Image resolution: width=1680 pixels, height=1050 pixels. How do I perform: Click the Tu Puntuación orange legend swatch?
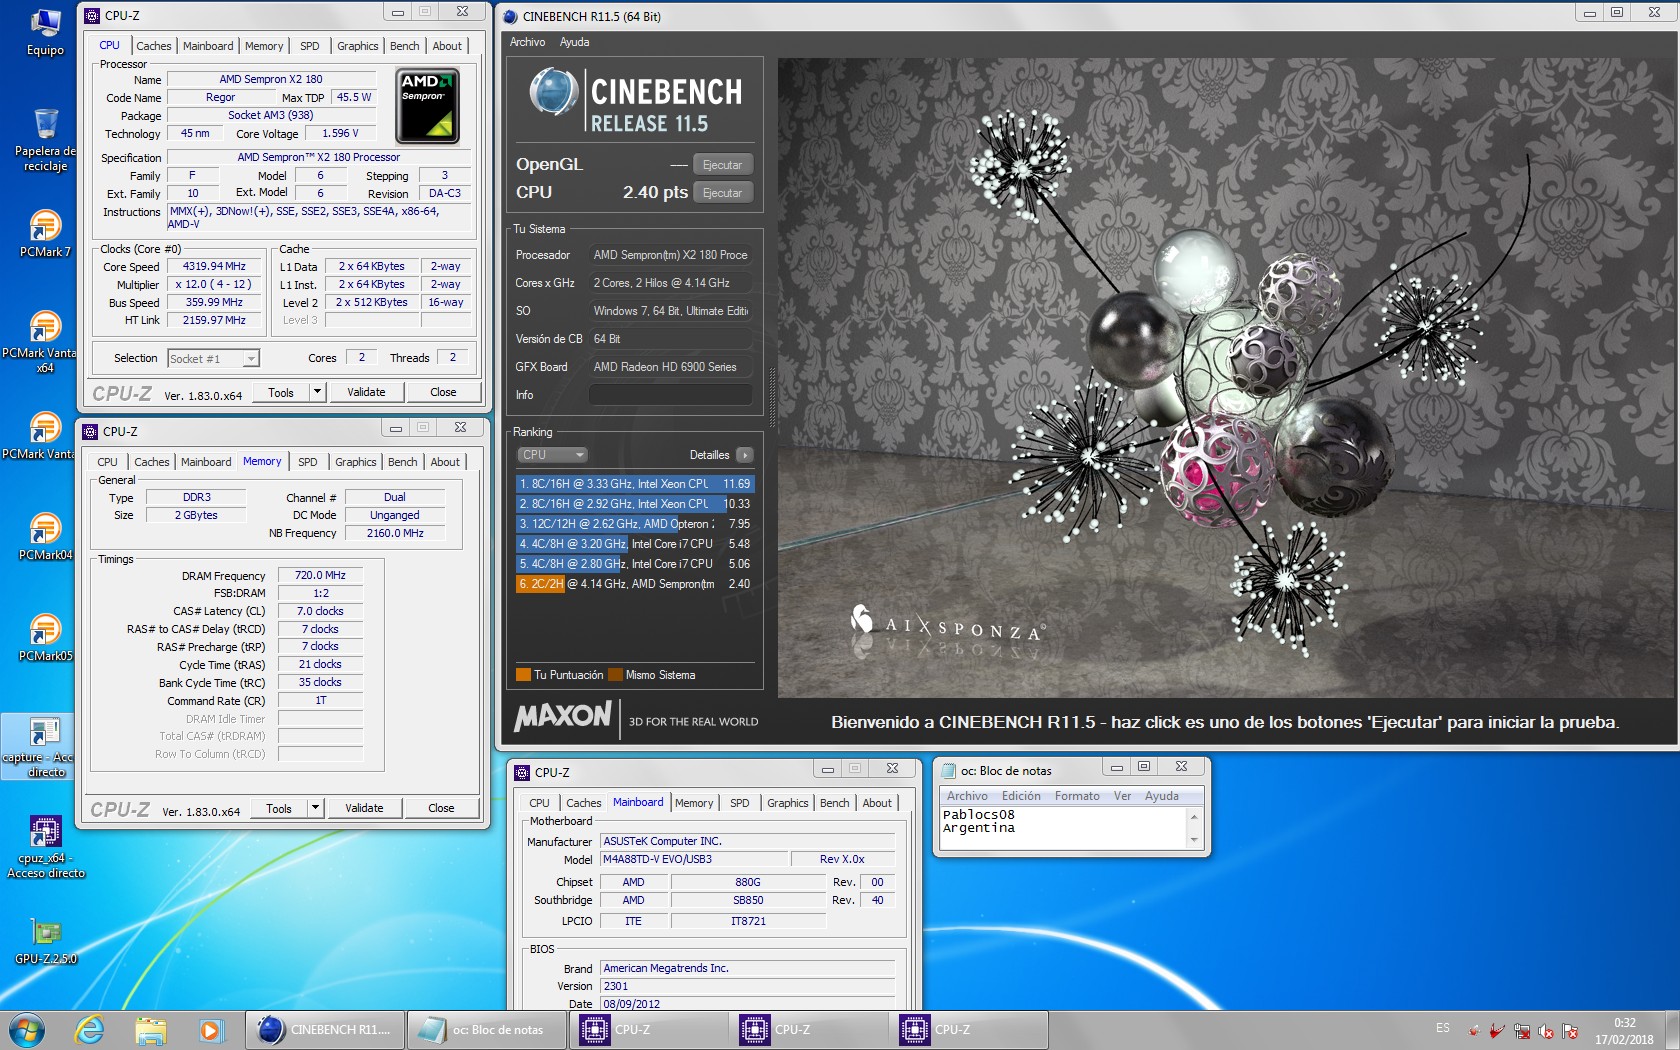click(x=523, y=675)
